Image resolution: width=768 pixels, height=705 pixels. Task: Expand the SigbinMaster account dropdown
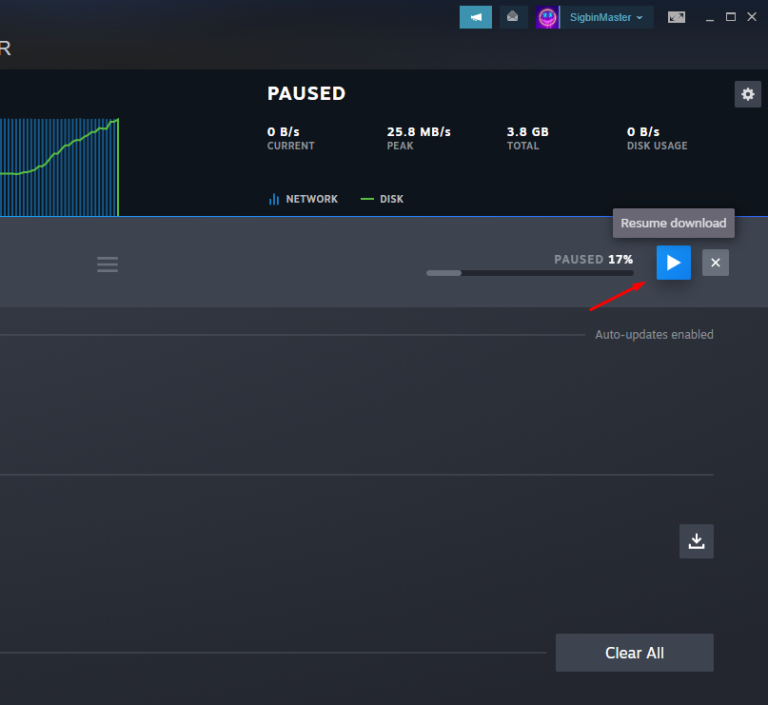coord(606,18)
